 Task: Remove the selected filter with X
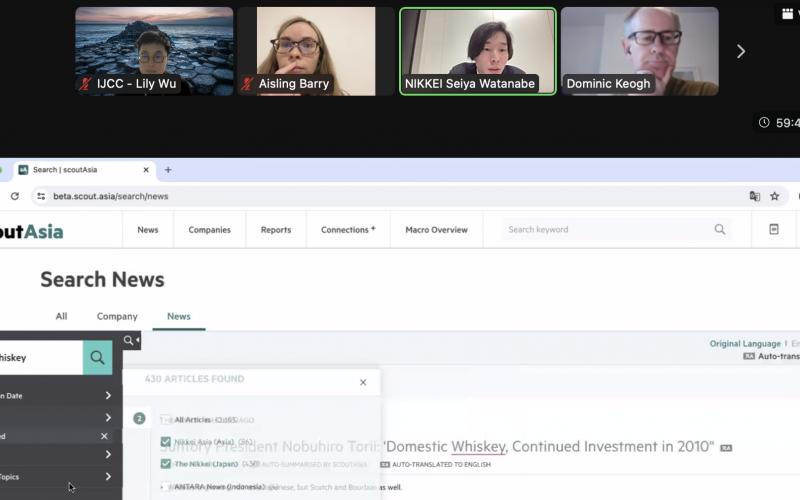(x=104, y=436)
